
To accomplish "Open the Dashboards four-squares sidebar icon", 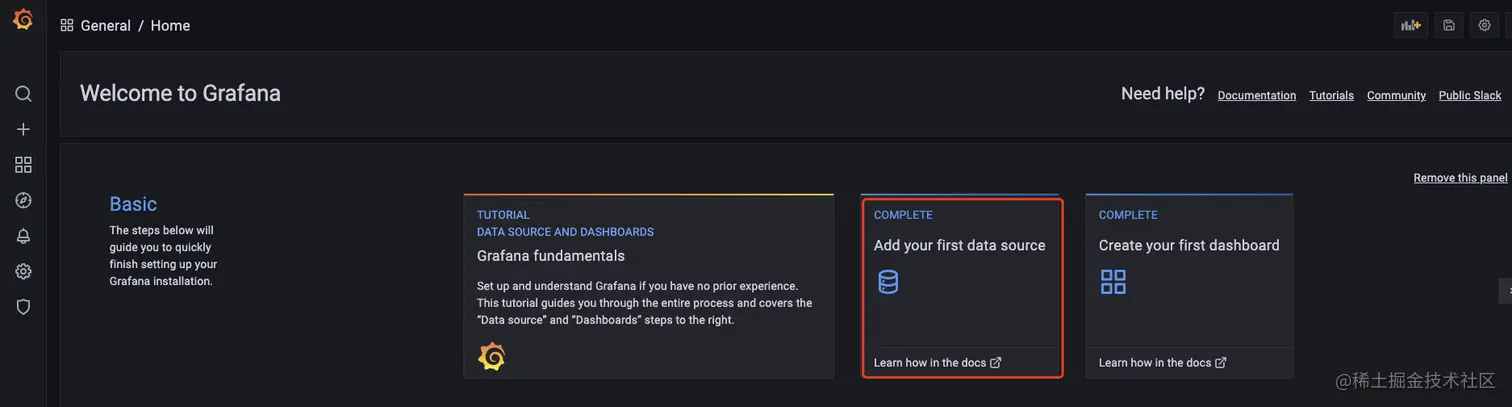I will click(x=23, y=165).
